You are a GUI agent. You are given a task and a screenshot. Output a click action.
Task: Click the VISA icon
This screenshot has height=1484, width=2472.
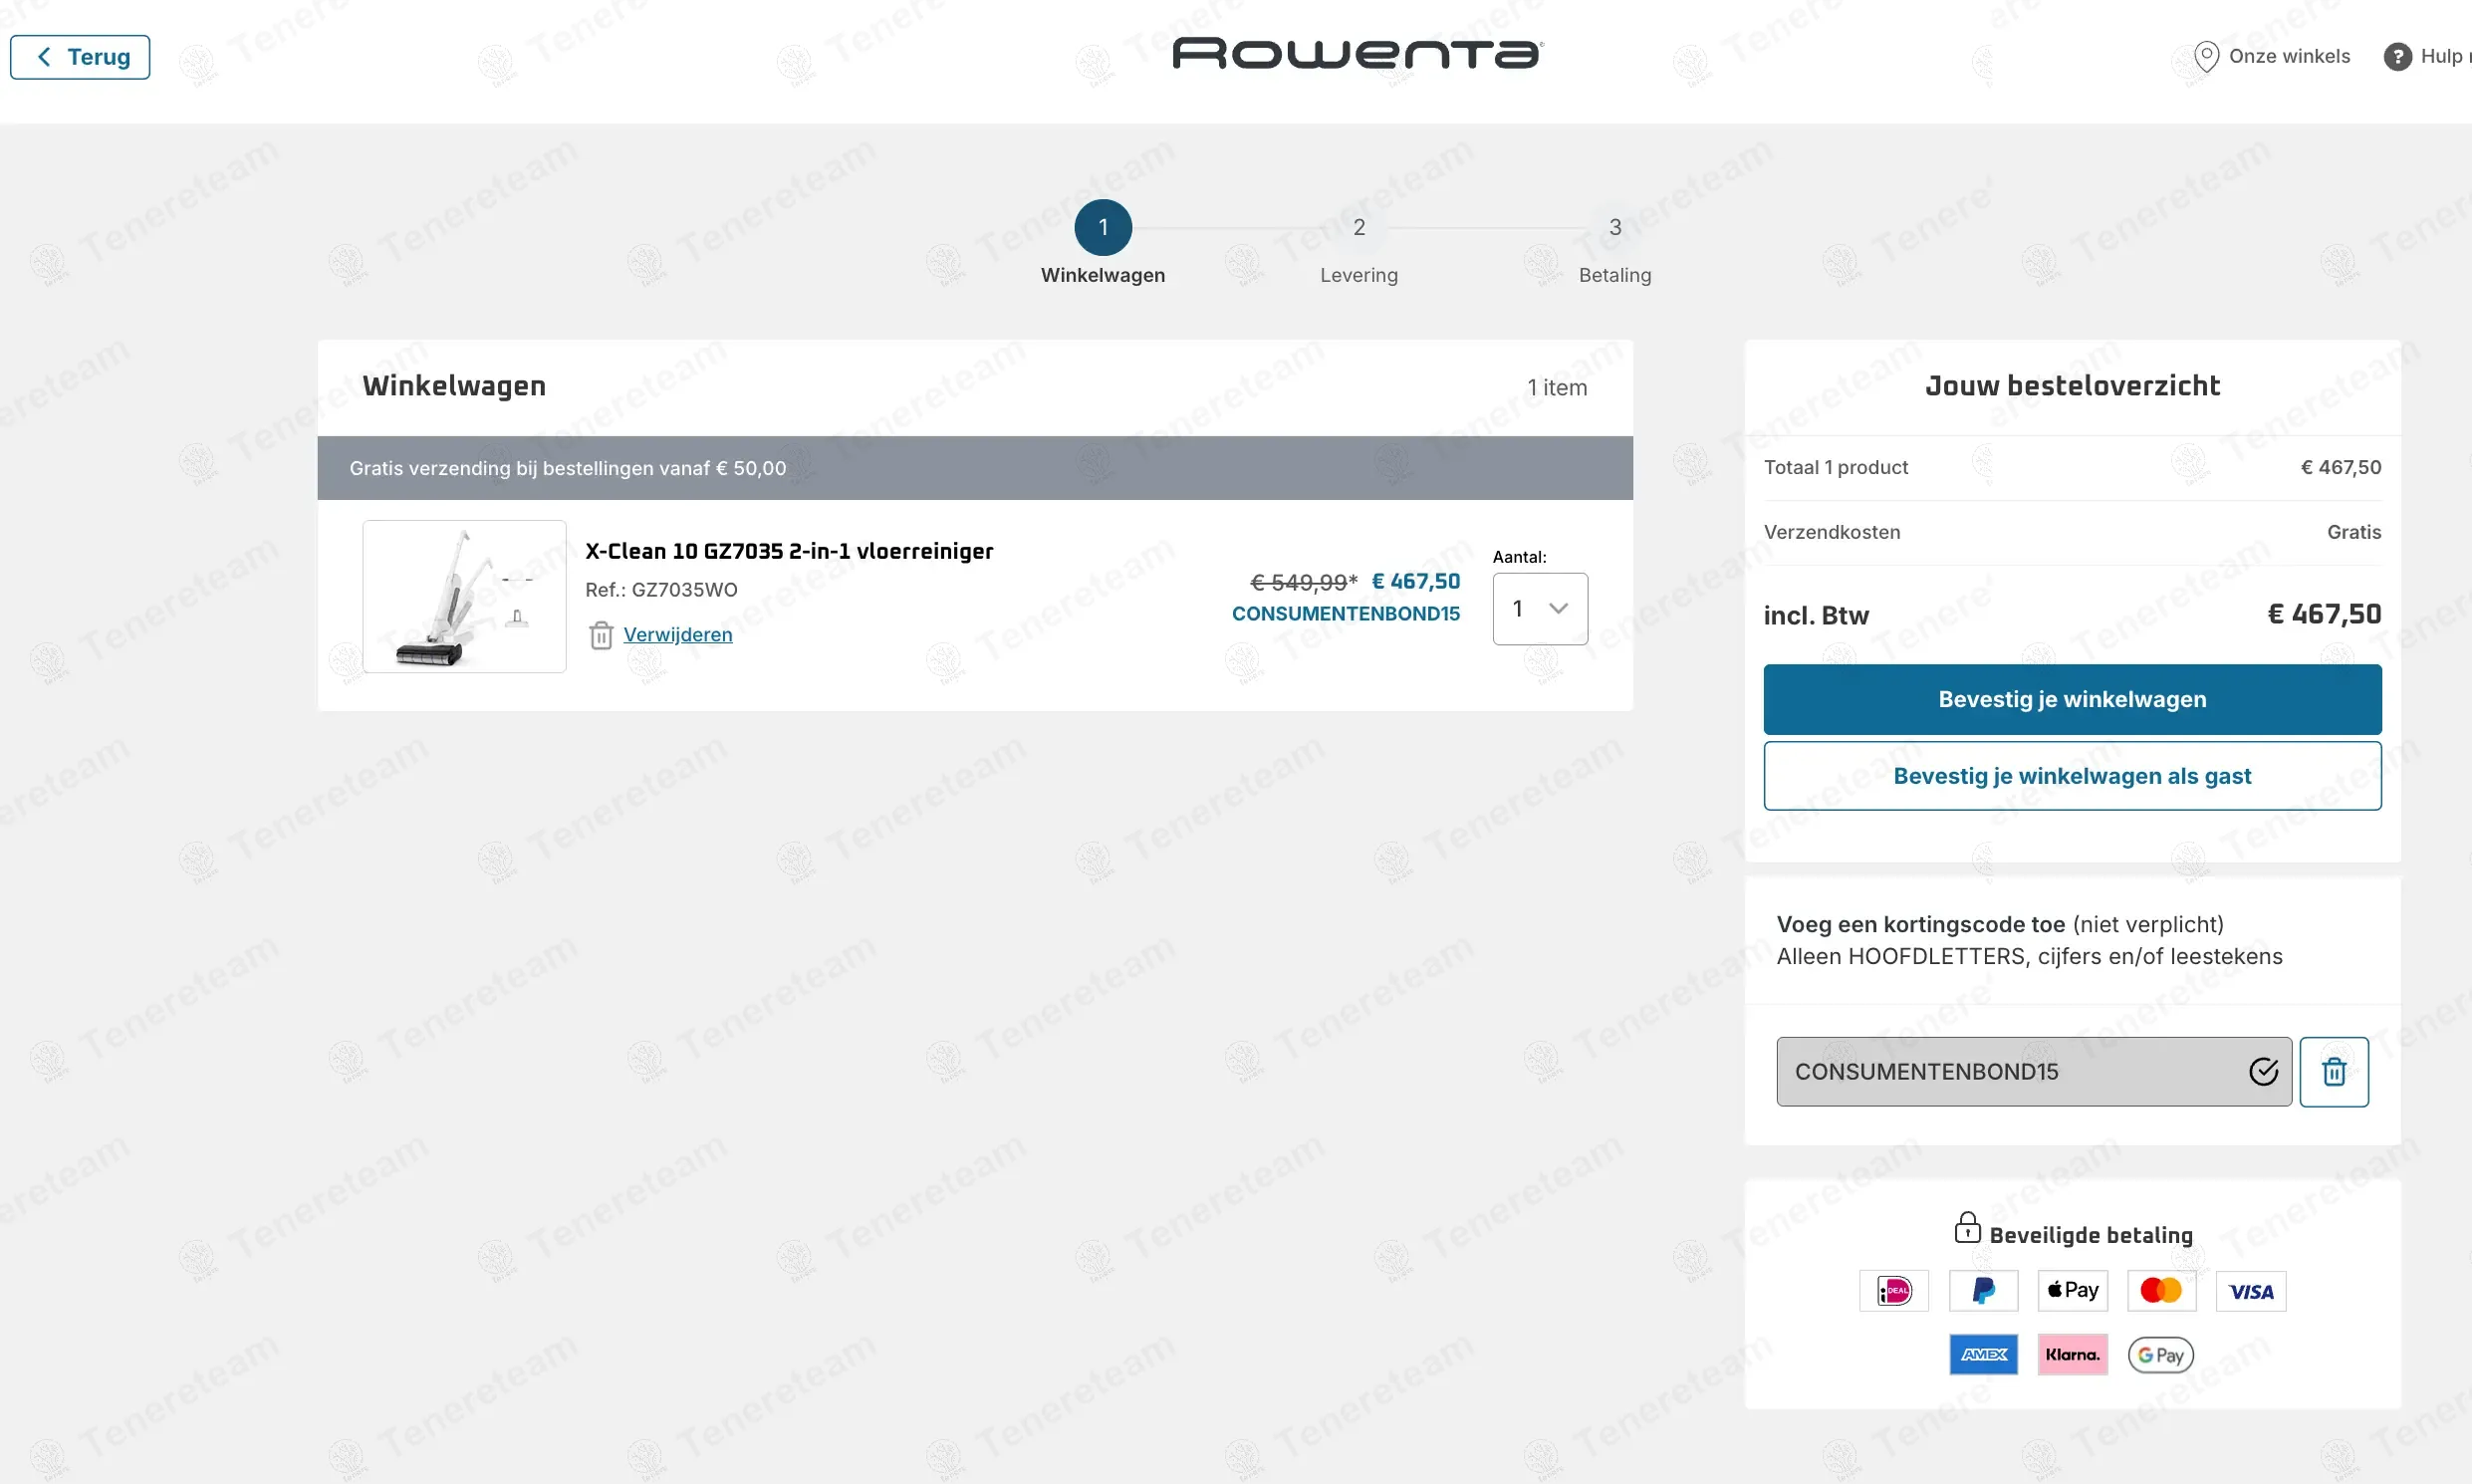coord(2251,1291)
